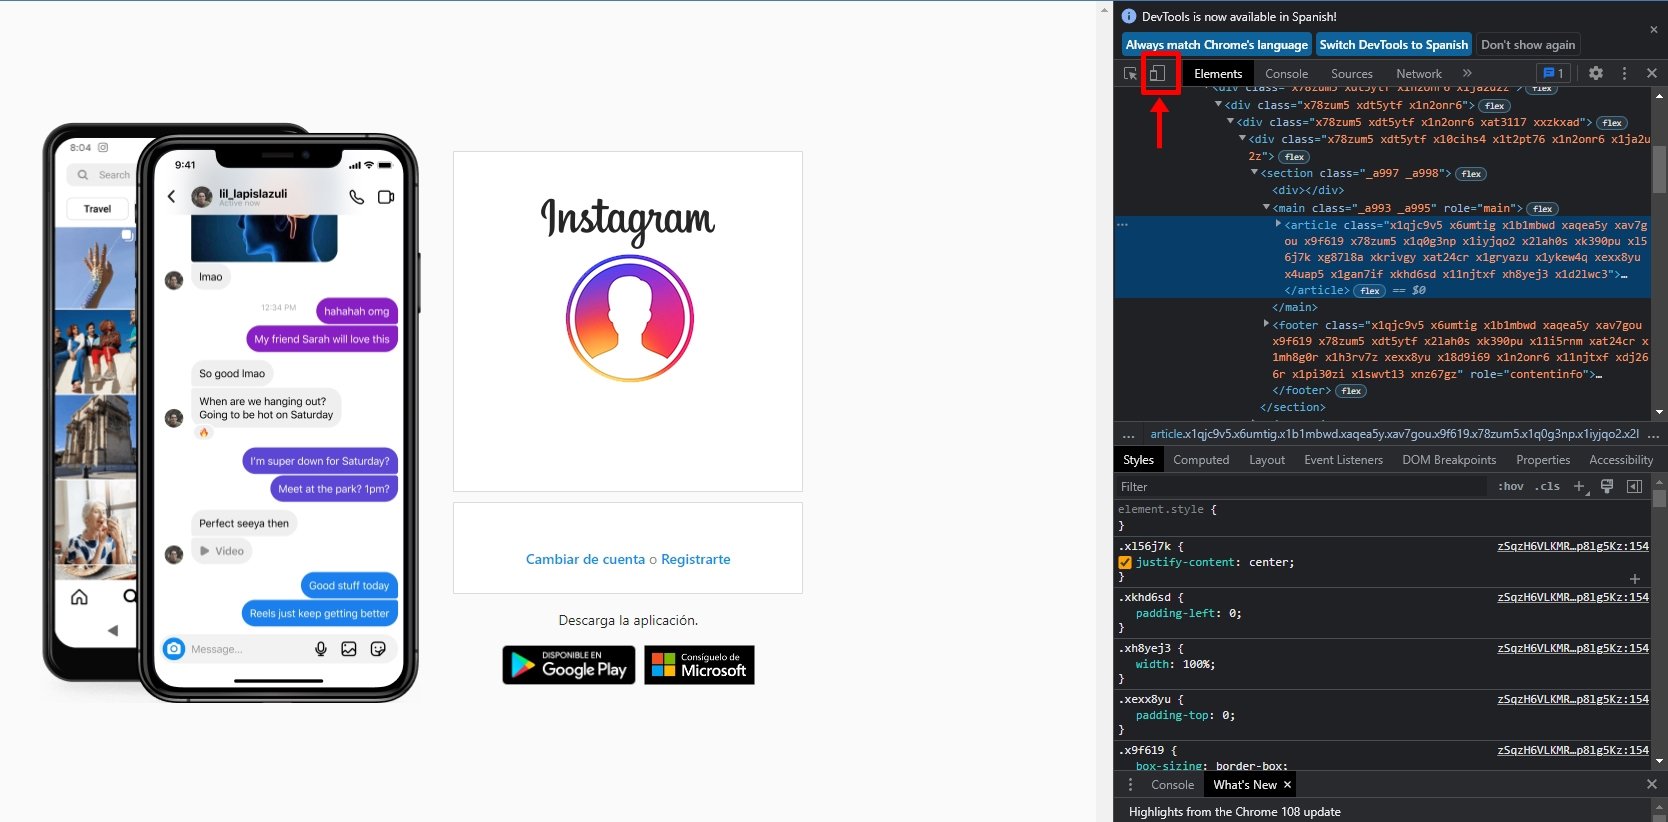Collapse the section _a997 node
1668x822 pixels.
[1254, 173]
